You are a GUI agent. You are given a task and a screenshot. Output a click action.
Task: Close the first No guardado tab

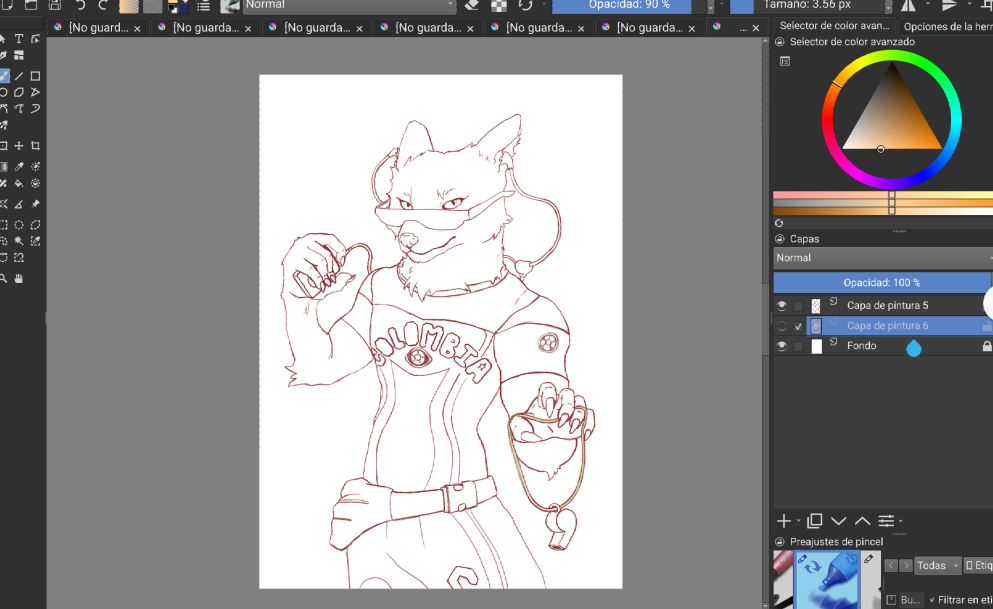(137, 28)
